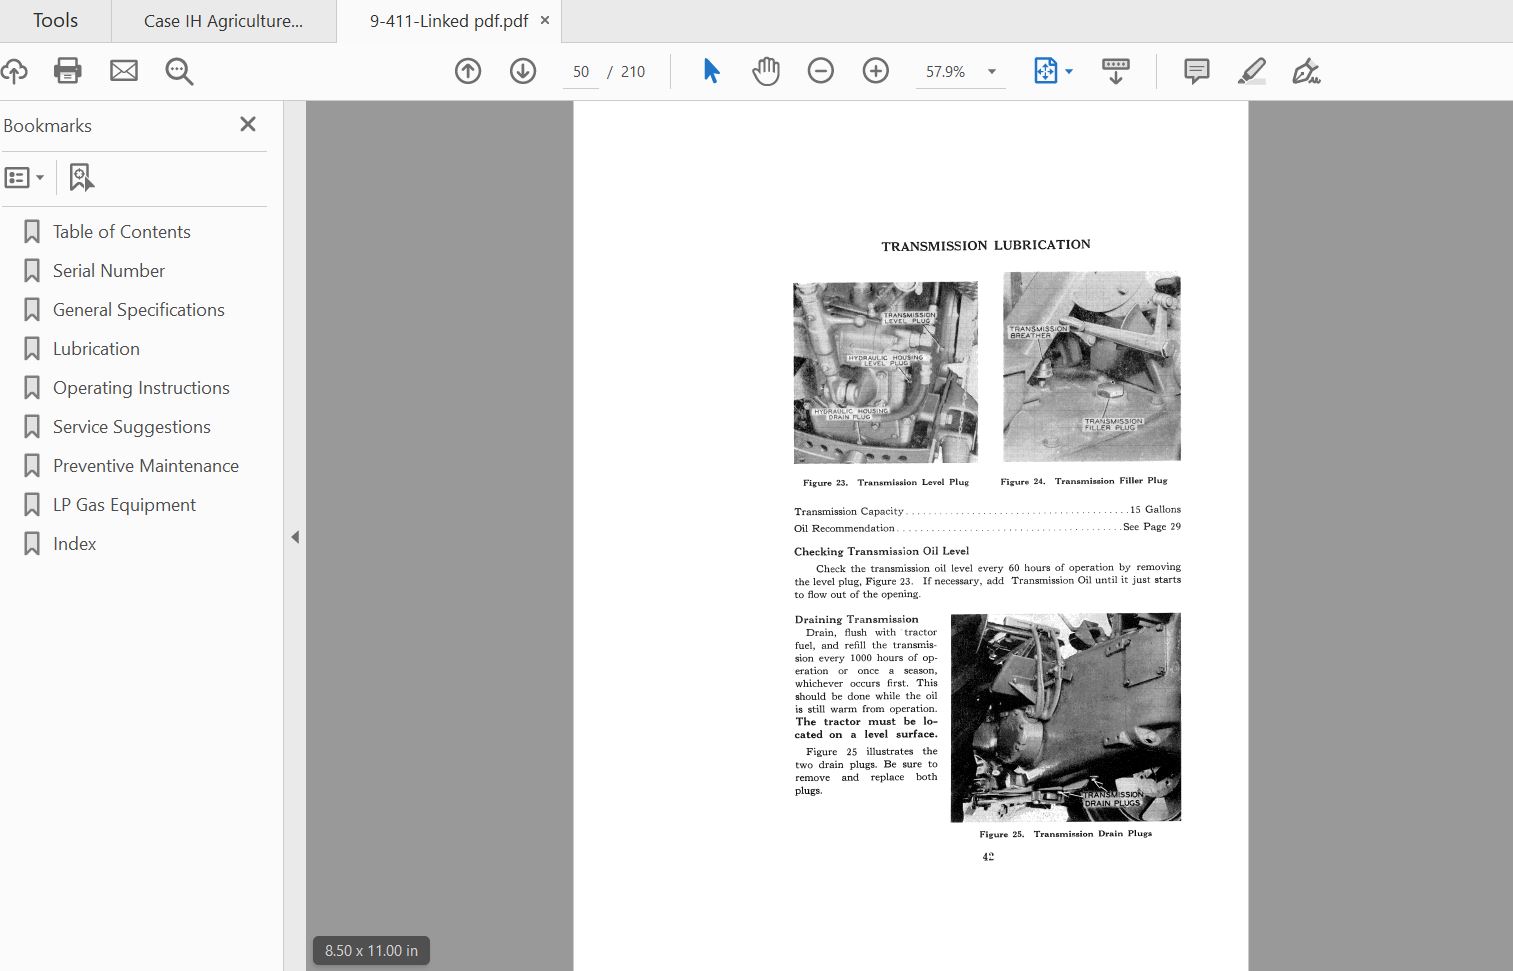Click the page size indicator 8.50 x 11.00 in
1513x971 pixels.
tap(371, 951)
